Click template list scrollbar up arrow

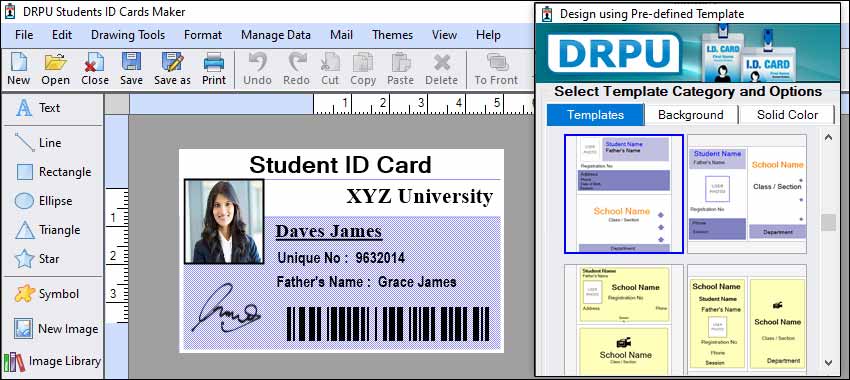828,138
